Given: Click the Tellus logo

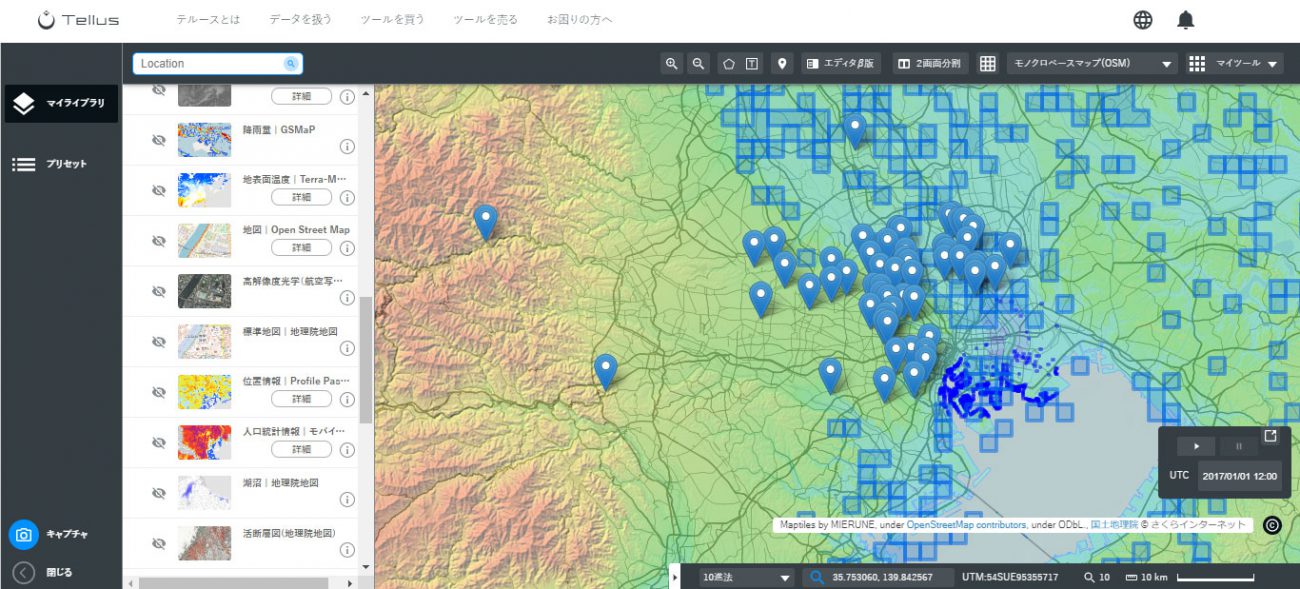Looking at the screenshot, I should 78,20.
